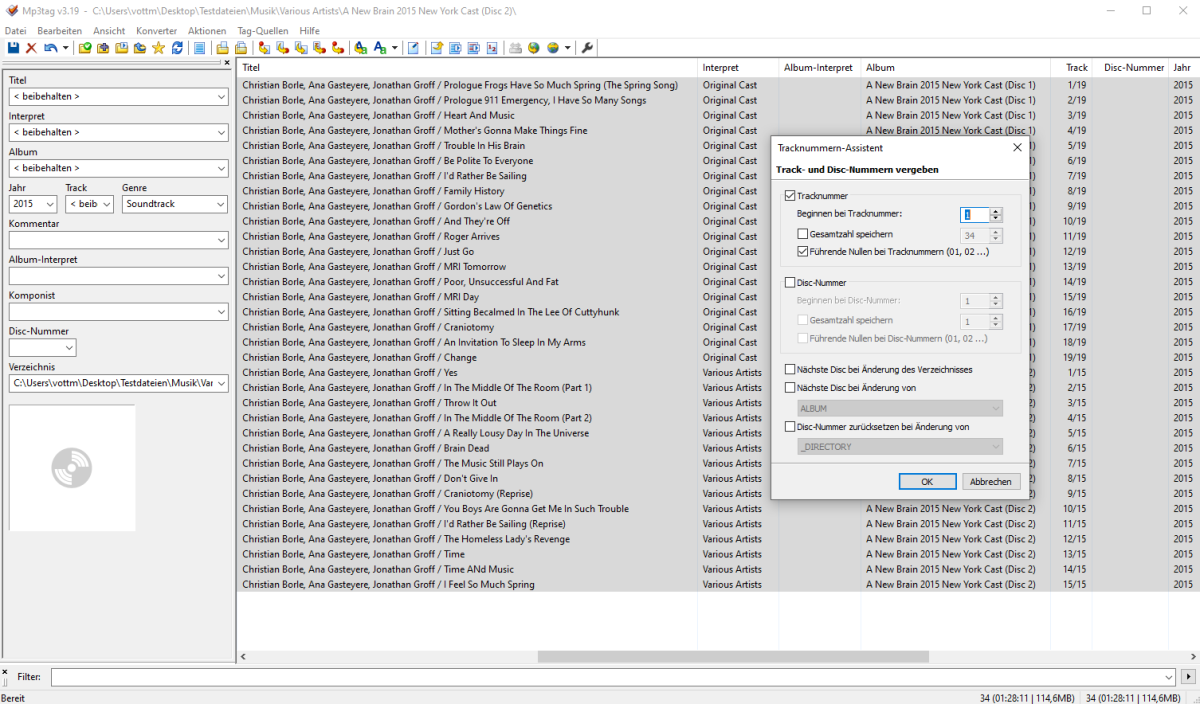Expand the Album field dropdown
The height and width of the screenshot is (704, 1200).
221,168
